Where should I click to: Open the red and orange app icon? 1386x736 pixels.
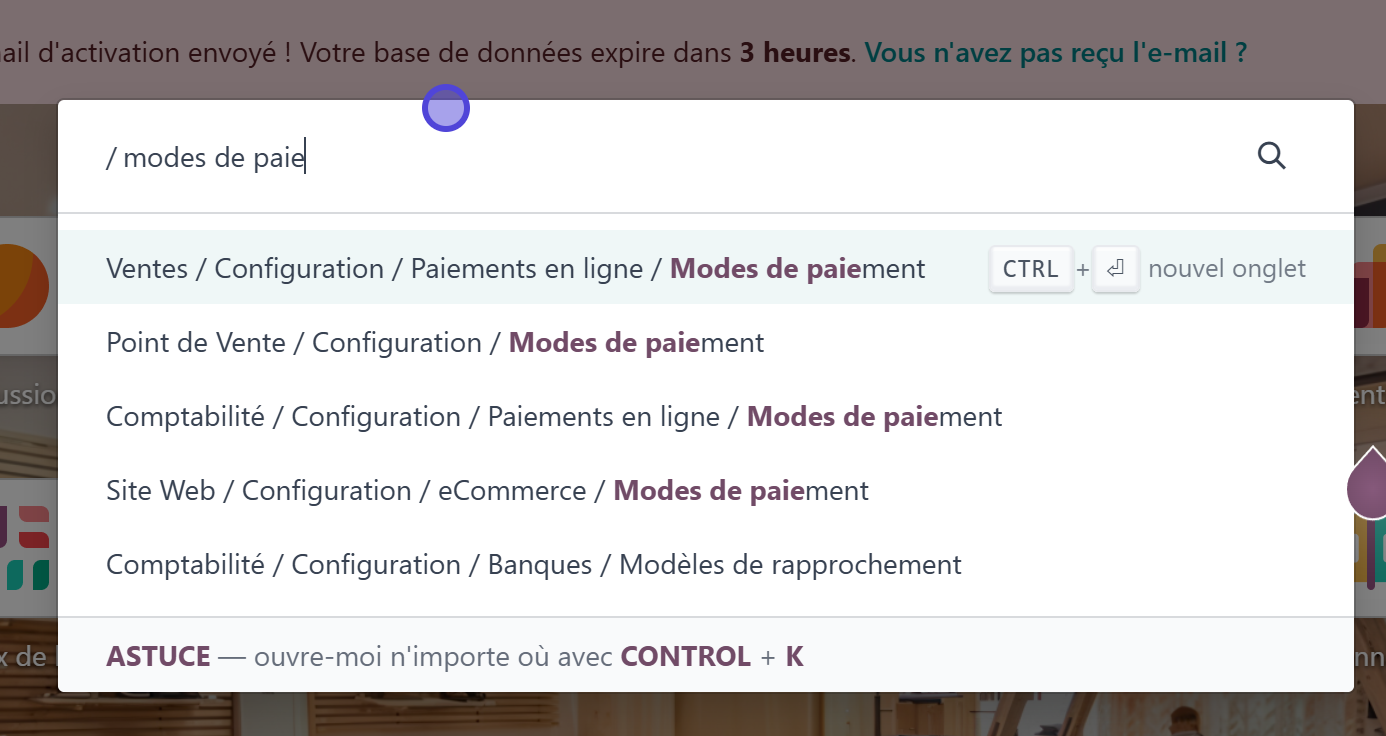click(1369, 290)
